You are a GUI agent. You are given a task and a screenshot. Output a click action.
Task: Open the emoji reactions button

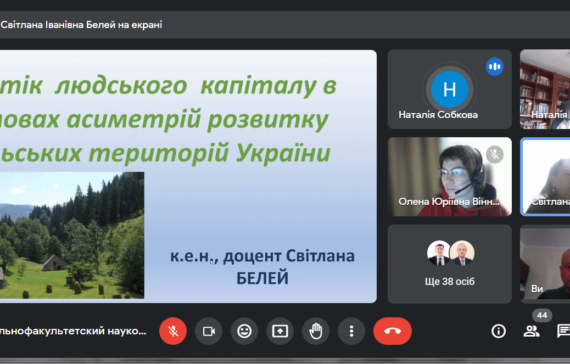point(244,331)
